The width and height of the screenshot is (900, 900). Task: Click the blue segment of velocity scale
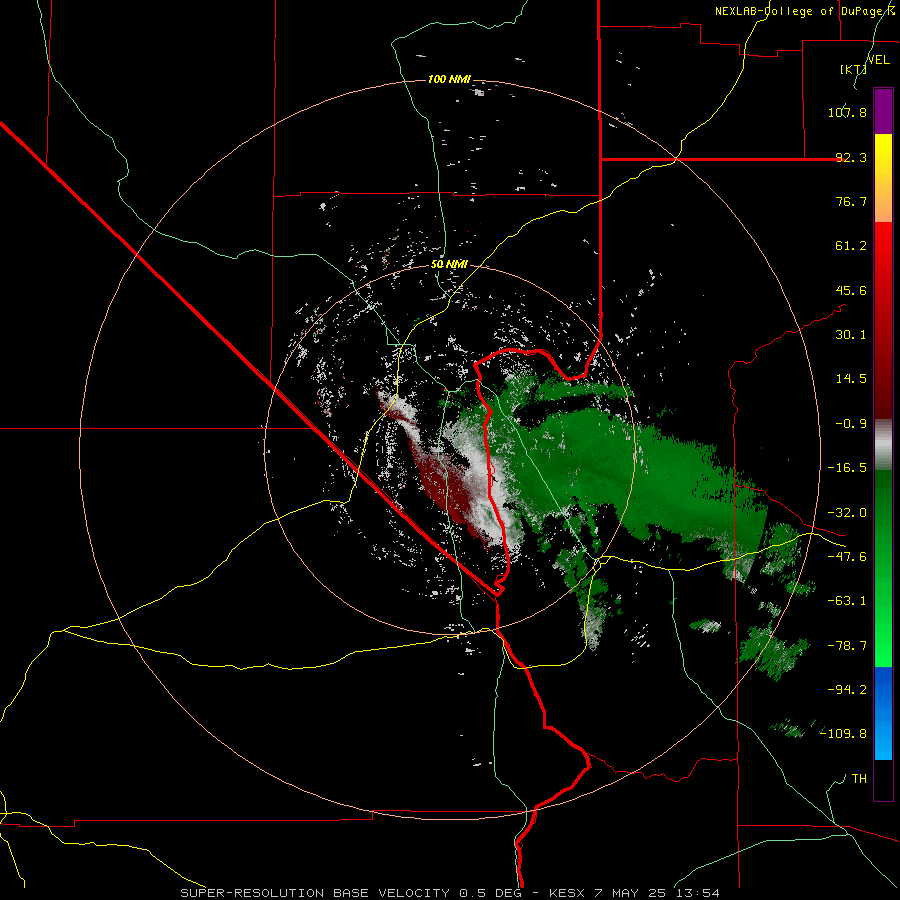pos(883,713)
